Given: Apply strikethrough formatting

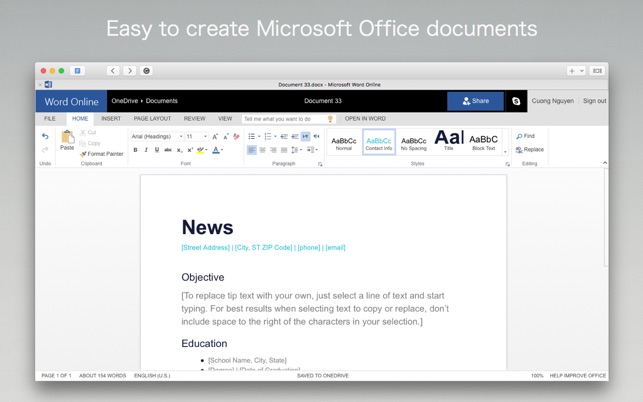Looking at the screenshot, I should [168, 150].
